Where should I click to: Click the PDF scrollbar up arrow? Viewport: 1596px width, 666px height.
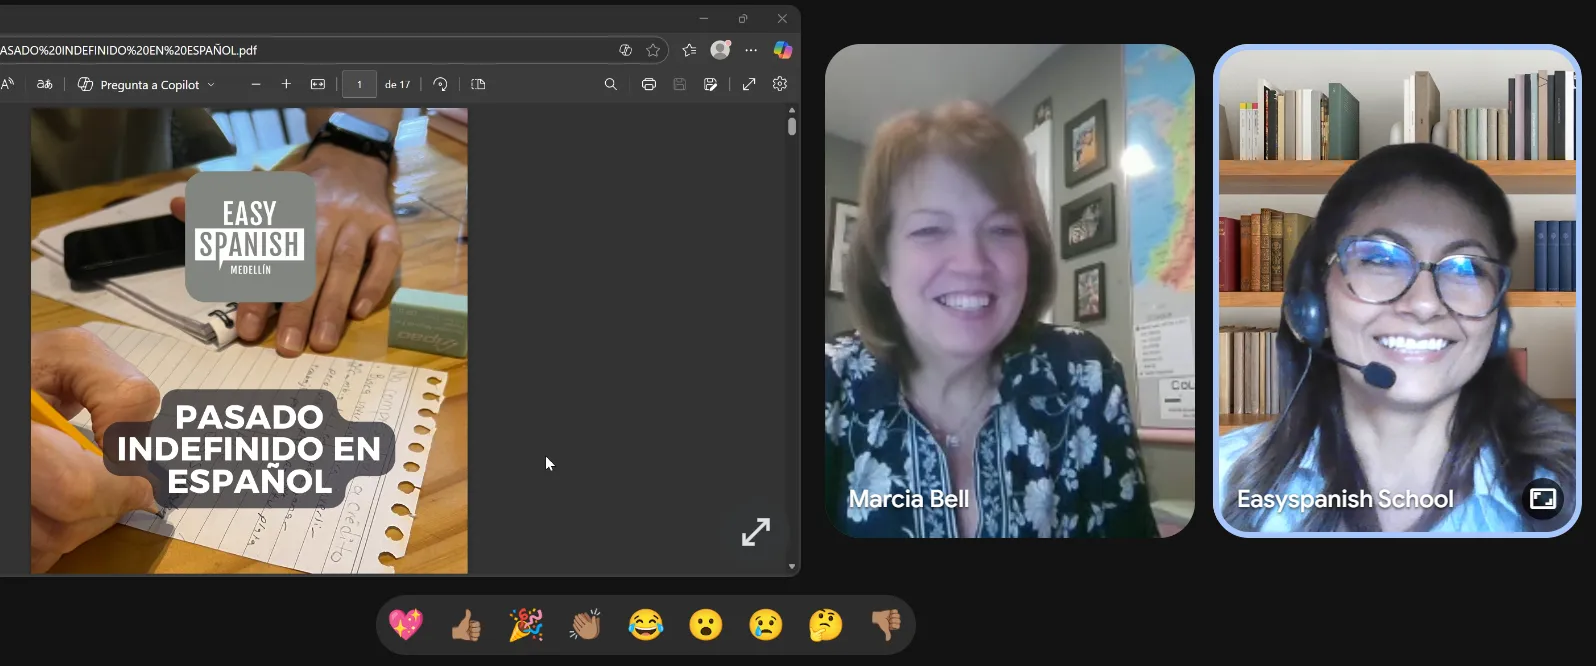point(792,110)
